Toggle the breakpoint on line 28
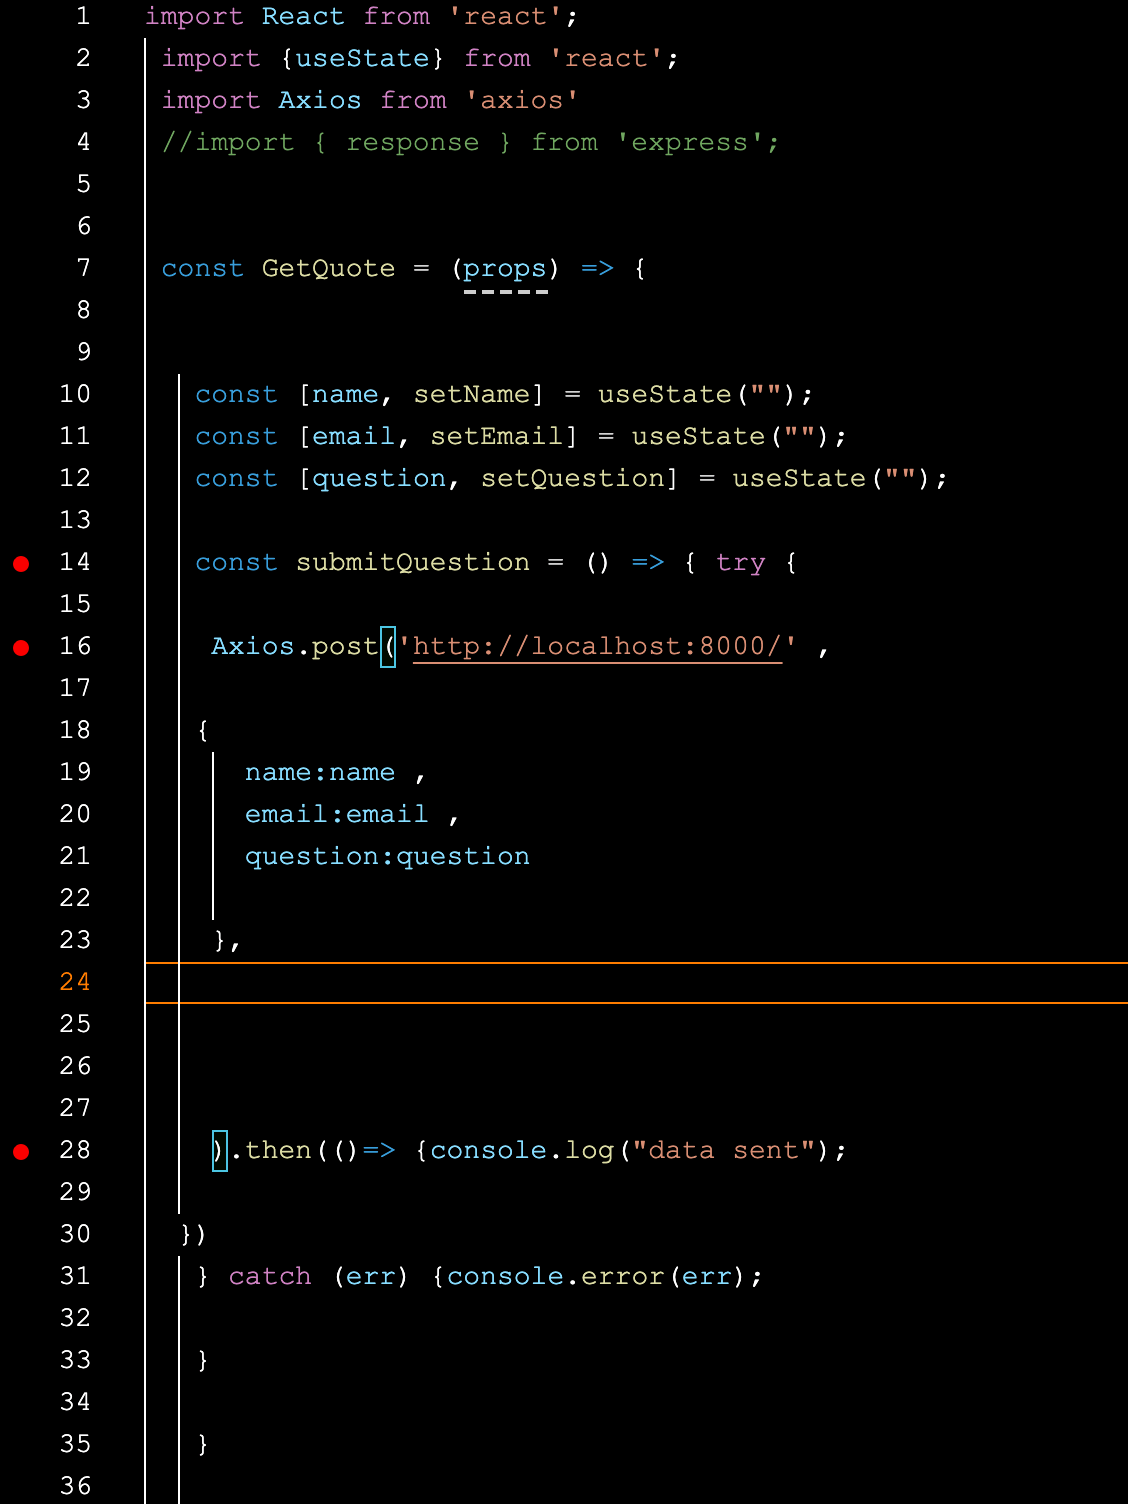1128x1504 pixels. click(19, 1150)
